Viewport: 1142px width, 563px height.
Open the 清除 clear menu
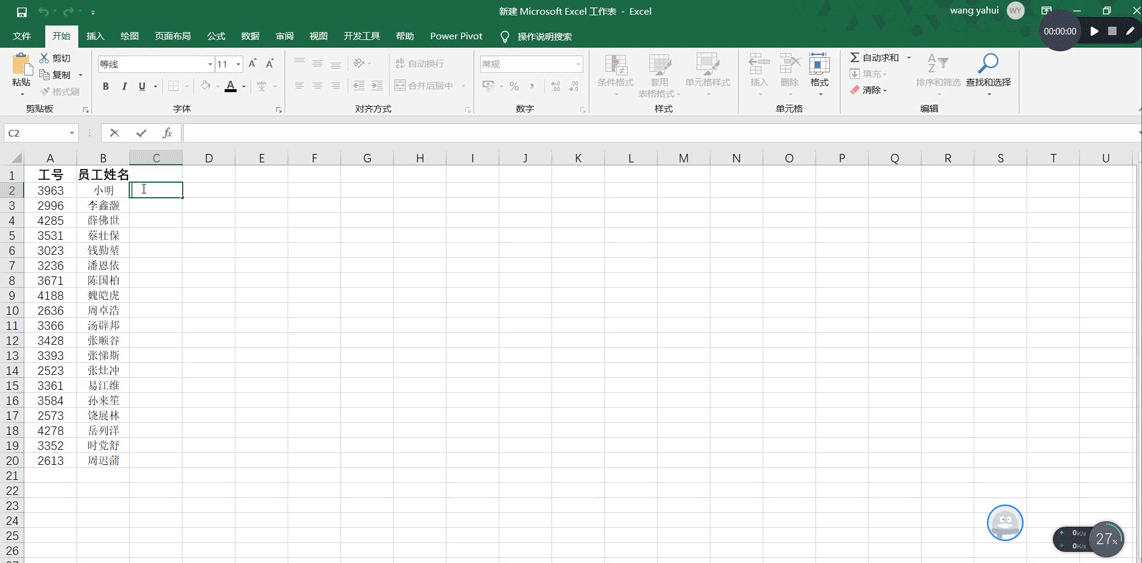868,90
